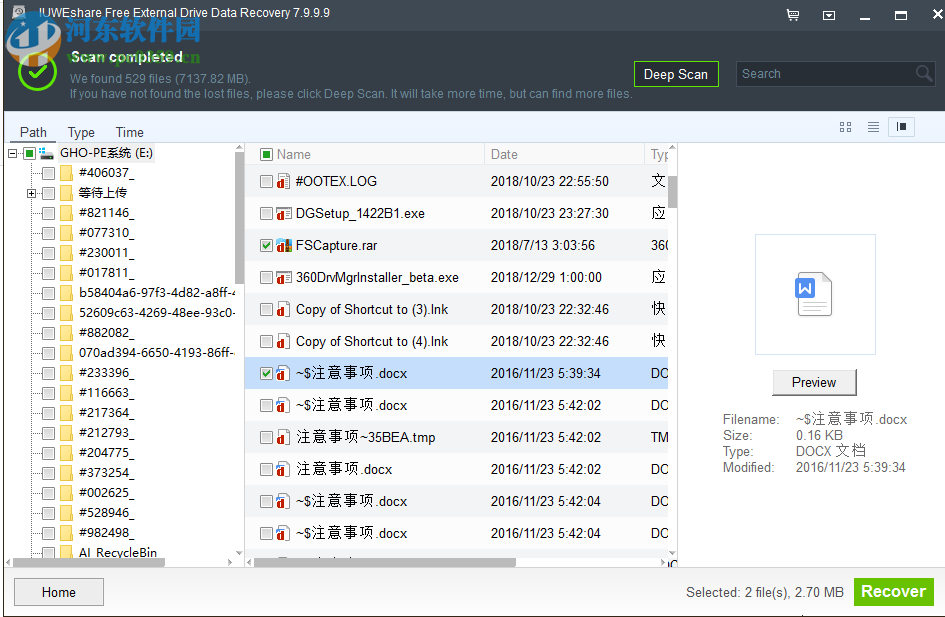
Task: Click the shopping cart icon in title bar
Action: [x=793, y=14]
